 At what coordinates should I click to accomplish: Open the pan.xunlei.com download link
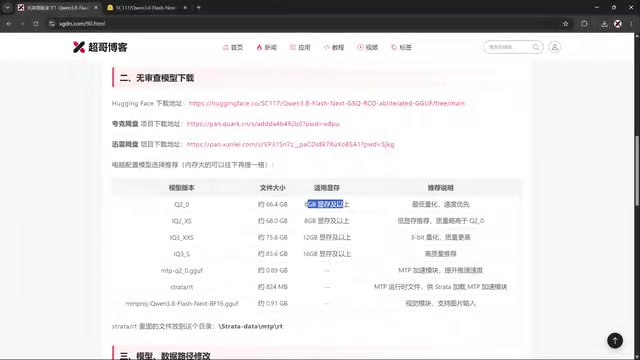[x=290, y=144]
